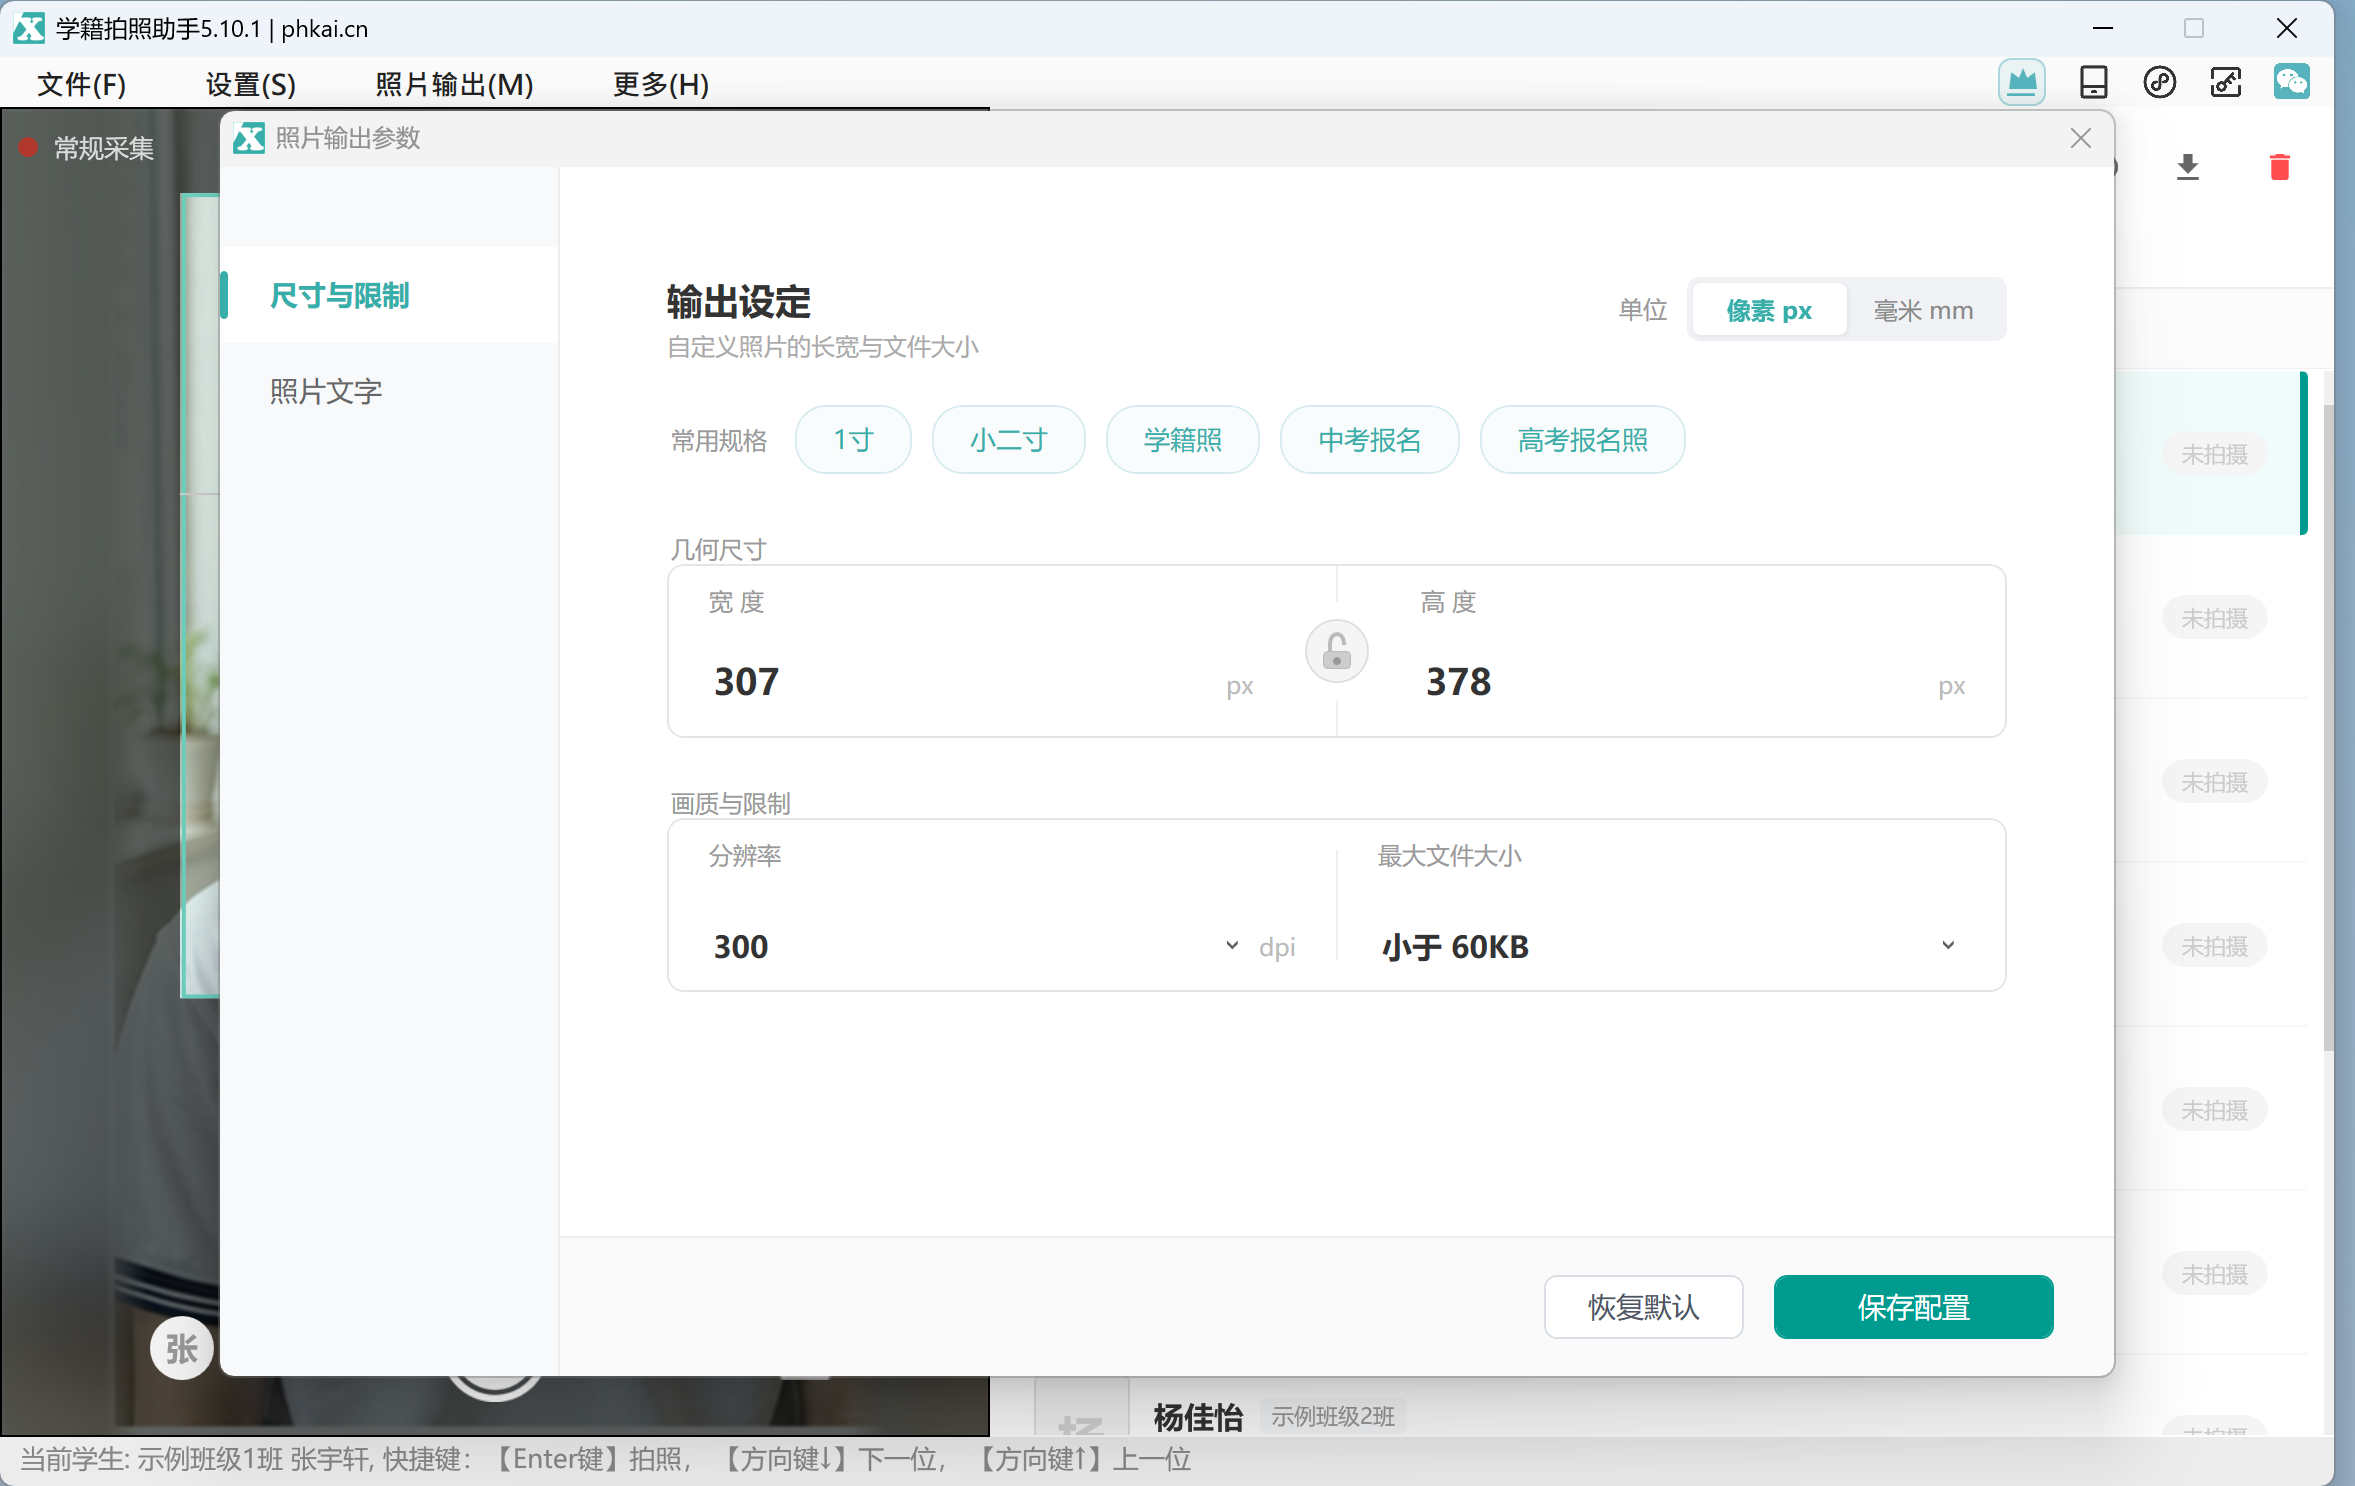
Task: Click the crown VIP icon in toolbar
Action: coord(2021,82)
